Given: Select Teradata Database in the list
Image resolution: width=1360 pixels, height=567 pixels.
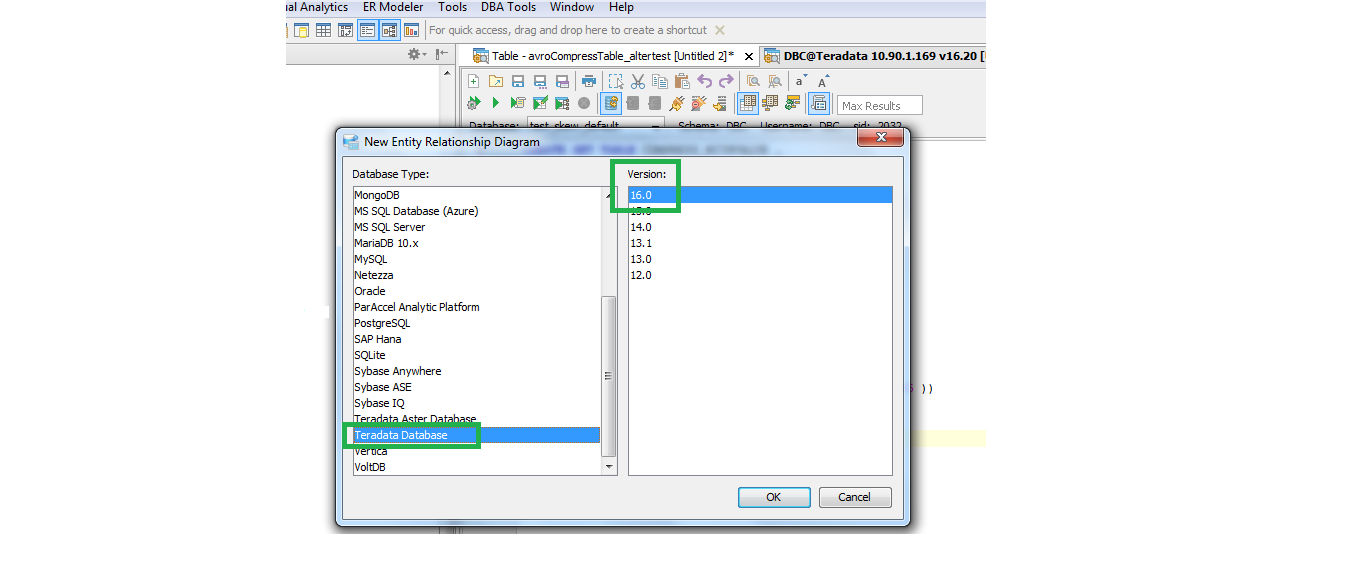Looking at the screenshot, I should pos(477,435).
